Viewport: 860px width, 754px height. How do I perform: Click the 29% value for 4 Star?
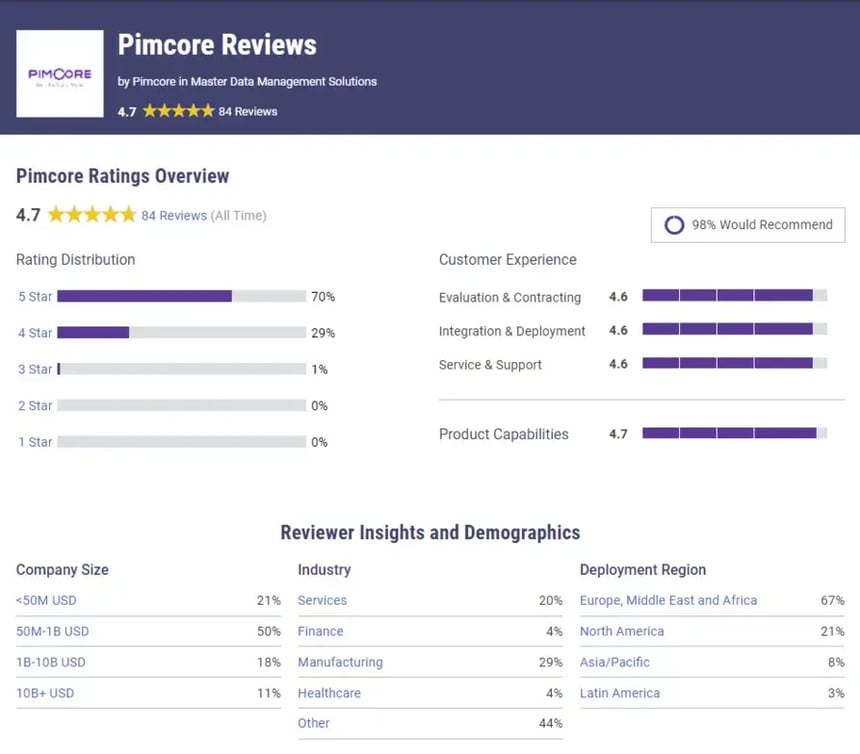pyautogui.click(x=323, y=333)
